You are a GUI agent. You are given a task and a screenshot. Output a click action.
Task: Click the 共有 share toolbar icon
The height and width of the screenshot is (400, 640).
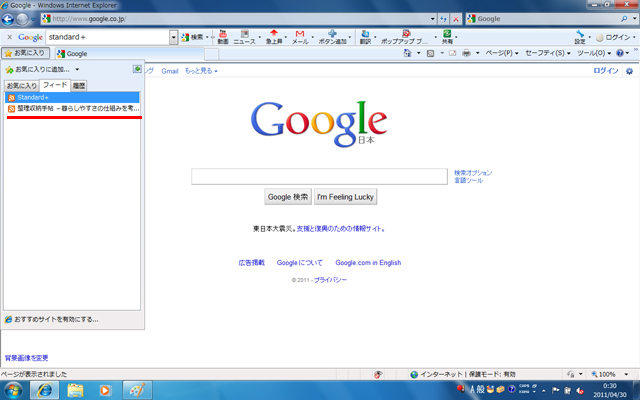[x=447, y=37]
